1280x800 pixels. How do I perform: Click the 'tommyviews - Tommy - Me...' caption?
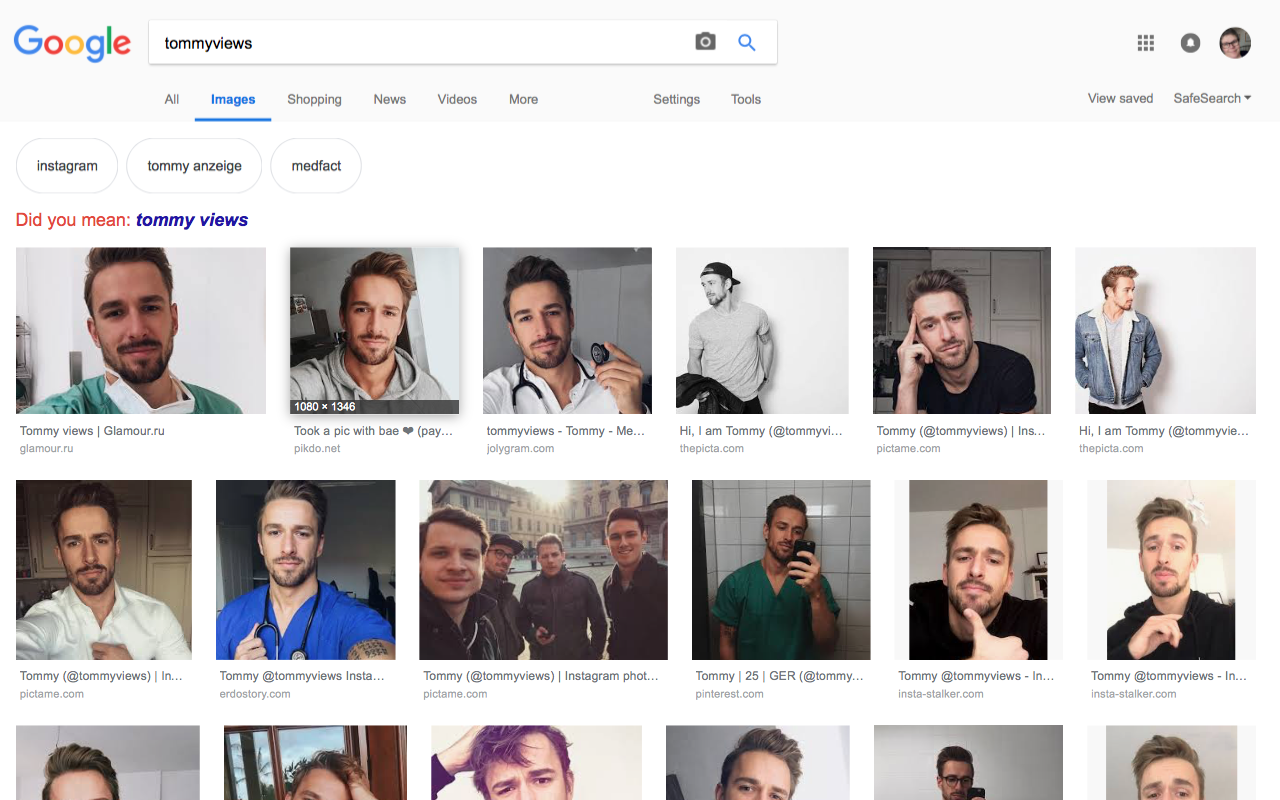point(566,431)
